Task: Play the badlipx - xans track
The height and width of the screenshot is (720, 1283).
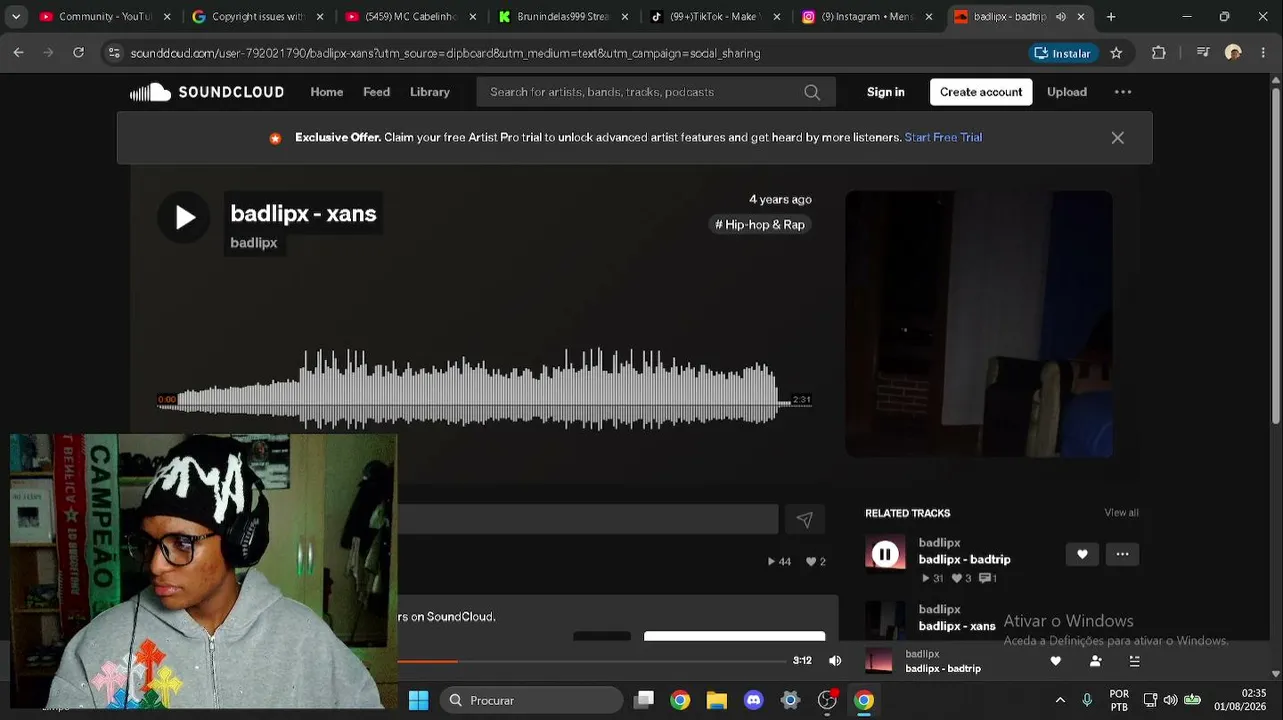Action: tap(184, 217)
